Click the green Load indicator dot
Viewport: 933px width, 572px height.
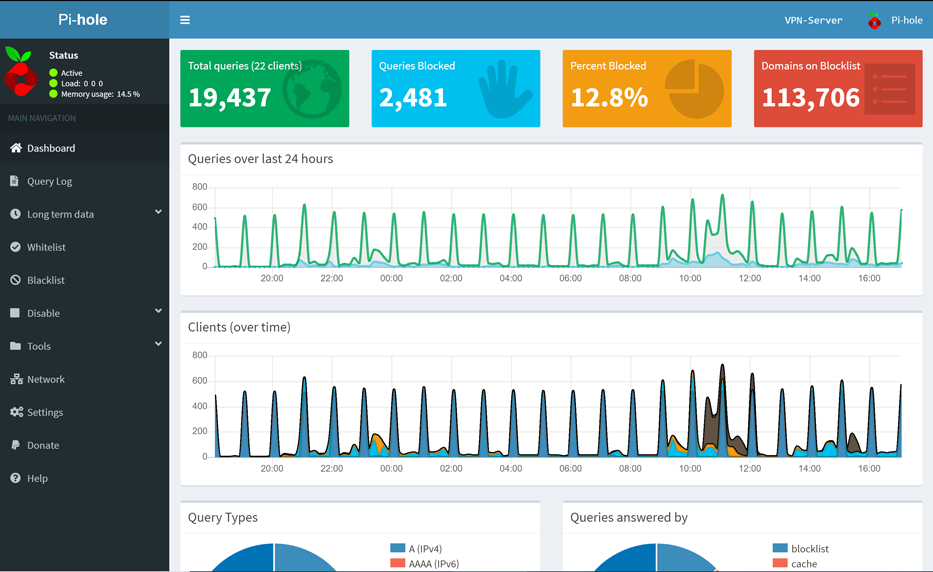pos(54,83)
